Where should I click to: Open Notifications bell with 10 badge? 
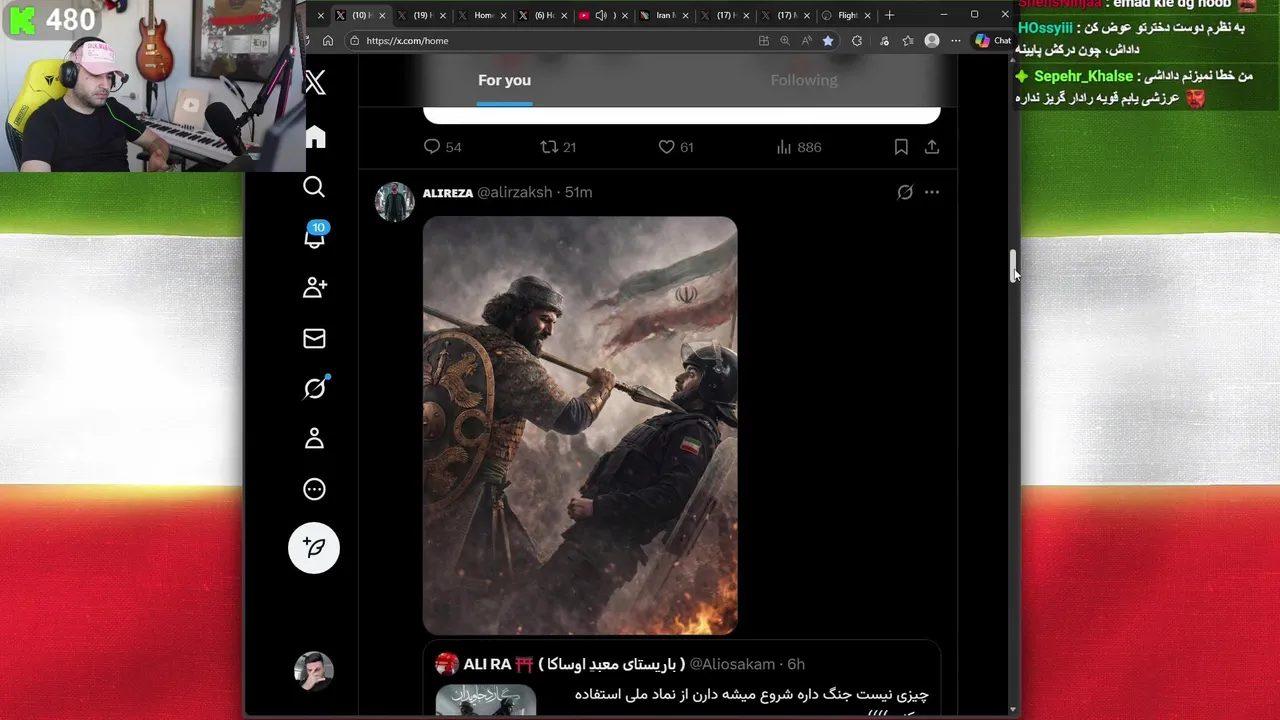[x=315, y=236]
